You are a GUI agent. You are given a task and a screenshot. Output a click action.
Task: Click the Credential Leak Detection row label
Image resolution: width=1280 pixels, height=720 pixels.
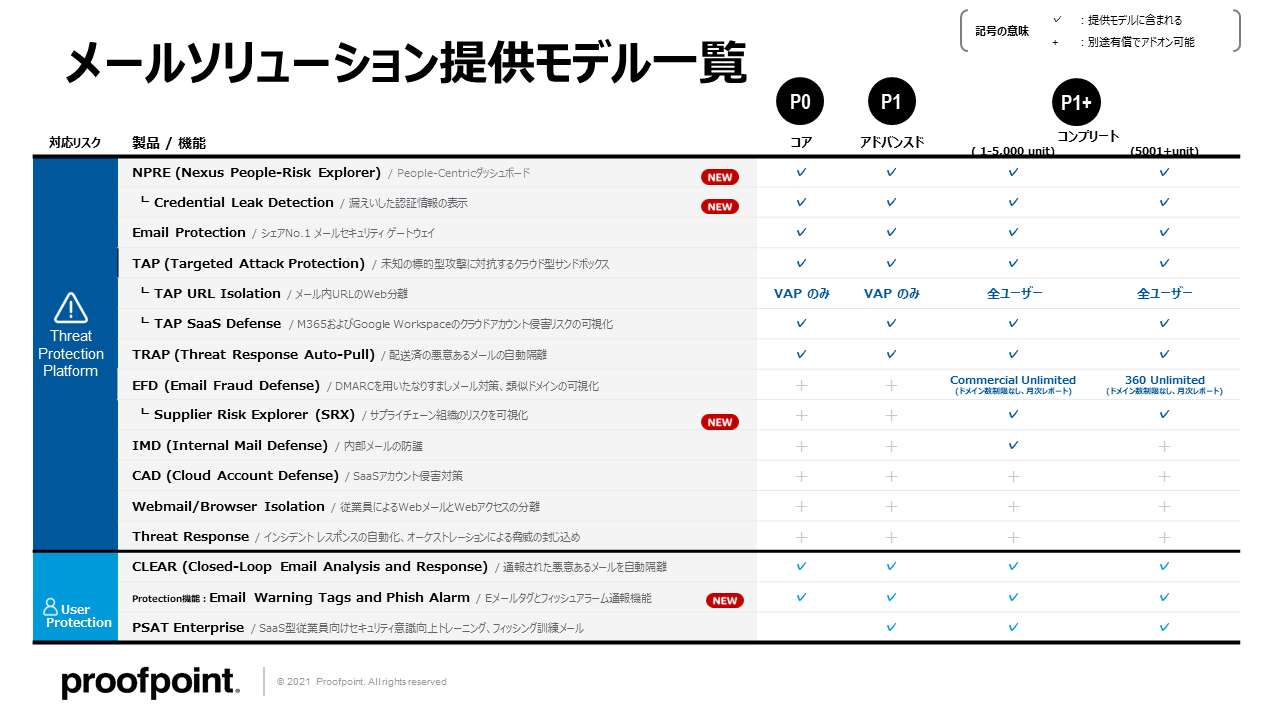(x=244, y=202)
